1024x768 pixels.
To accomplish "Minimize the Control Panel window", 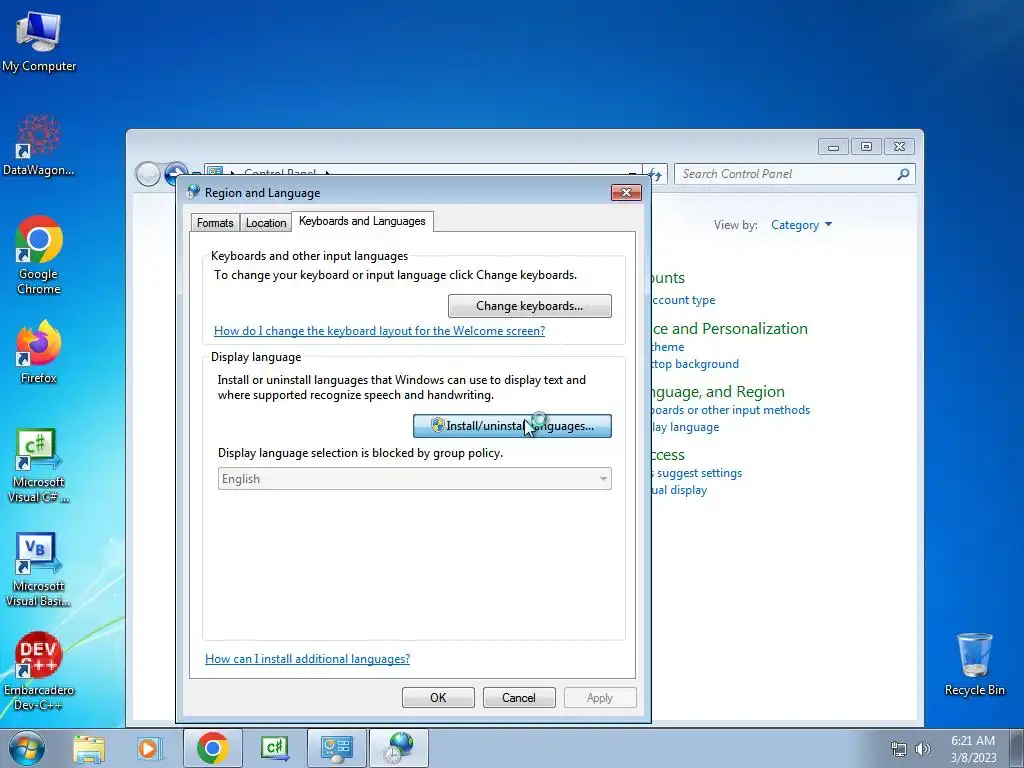I will click(833, 147).
